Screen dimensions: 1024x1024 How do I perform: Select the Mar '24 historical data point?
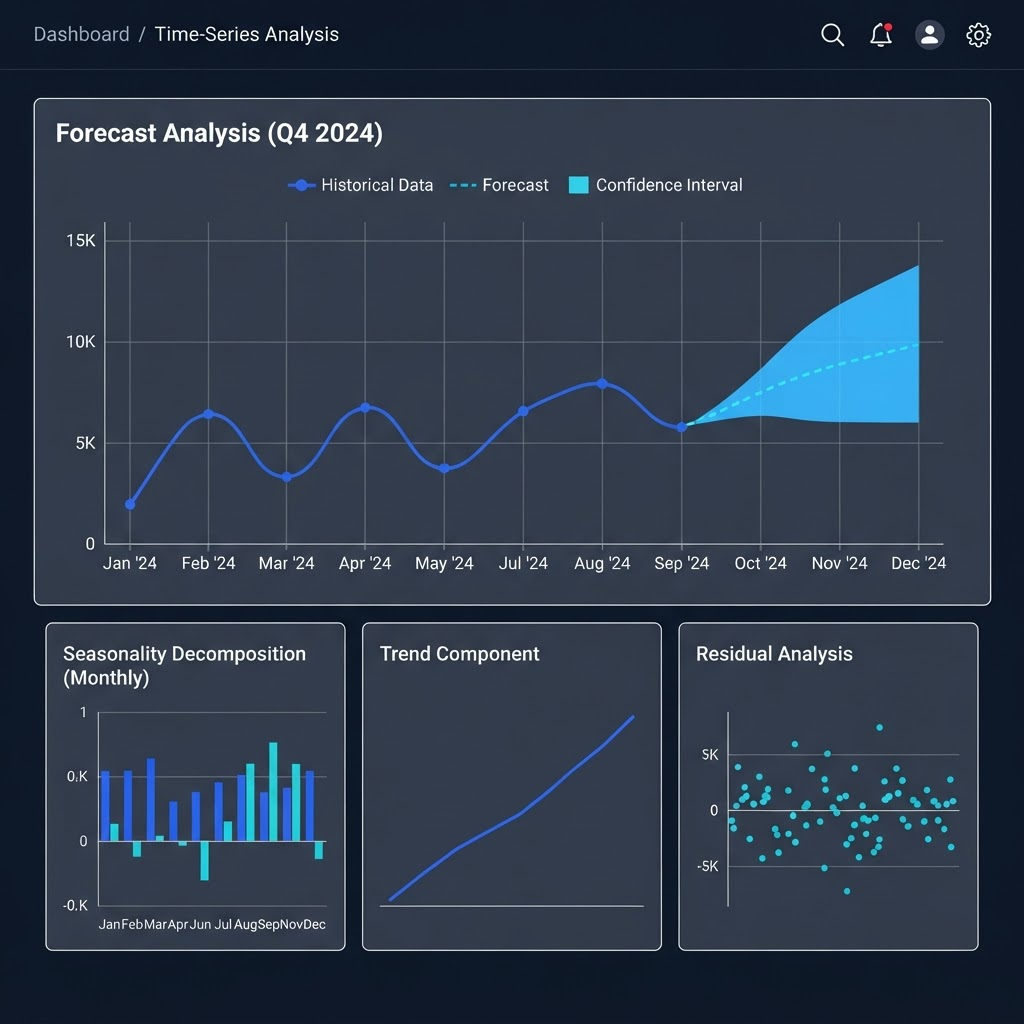(x=287, y=477)
